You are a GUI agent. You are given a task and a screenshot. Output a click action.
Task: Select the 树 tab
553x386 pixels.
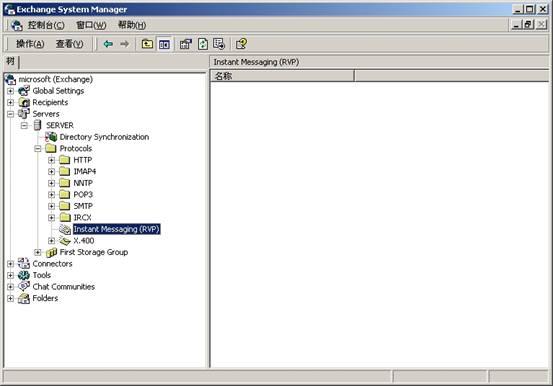pyautogui.click(x=10, y=61)
